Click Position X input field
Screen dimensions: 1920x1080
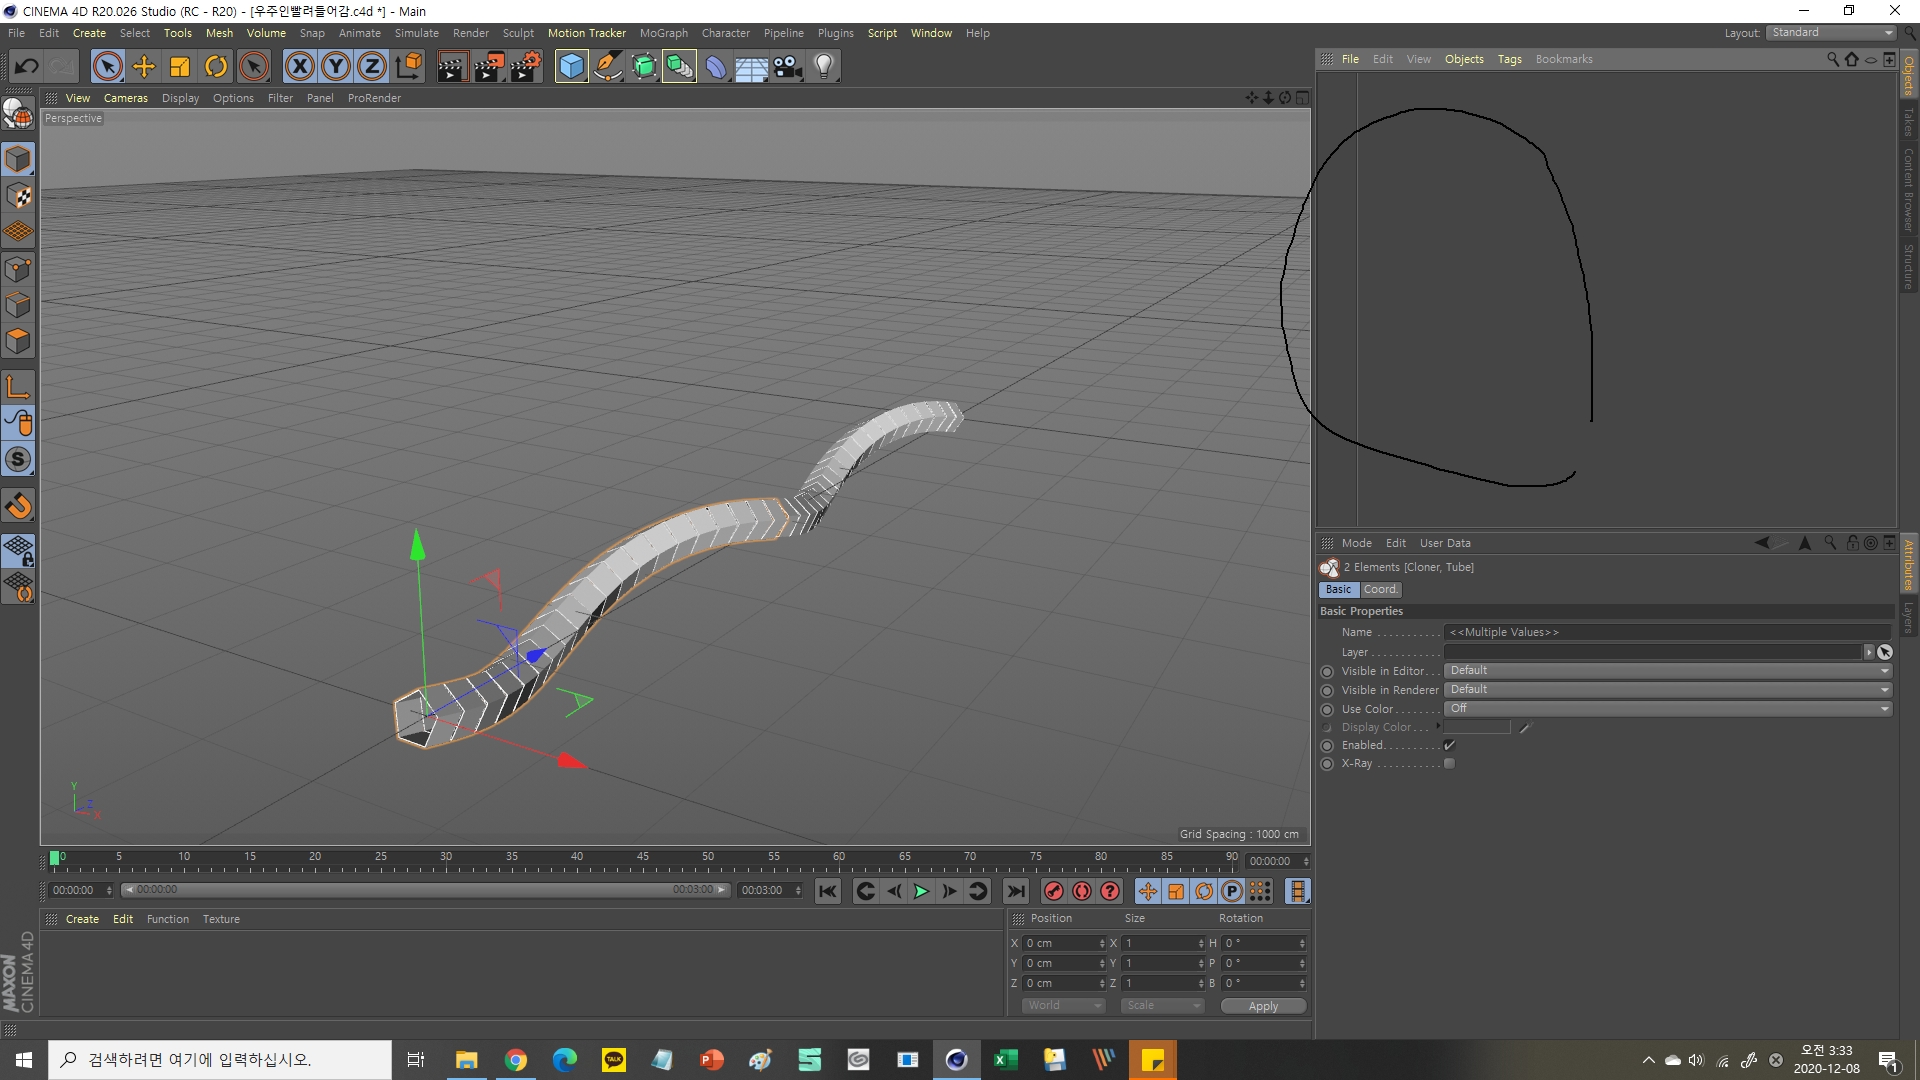coord(1064,943)
